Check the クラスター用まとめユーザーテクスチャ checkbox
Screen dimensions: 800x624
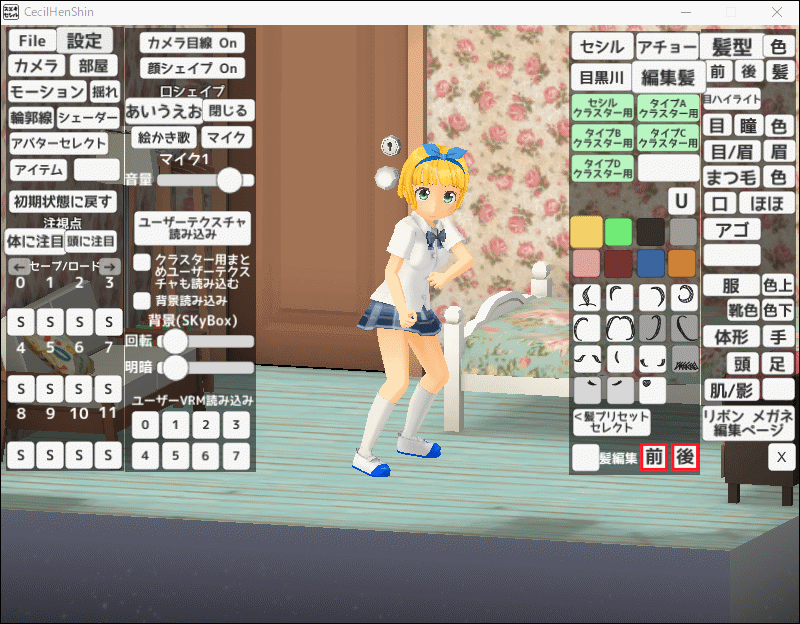tap(143, 262)
